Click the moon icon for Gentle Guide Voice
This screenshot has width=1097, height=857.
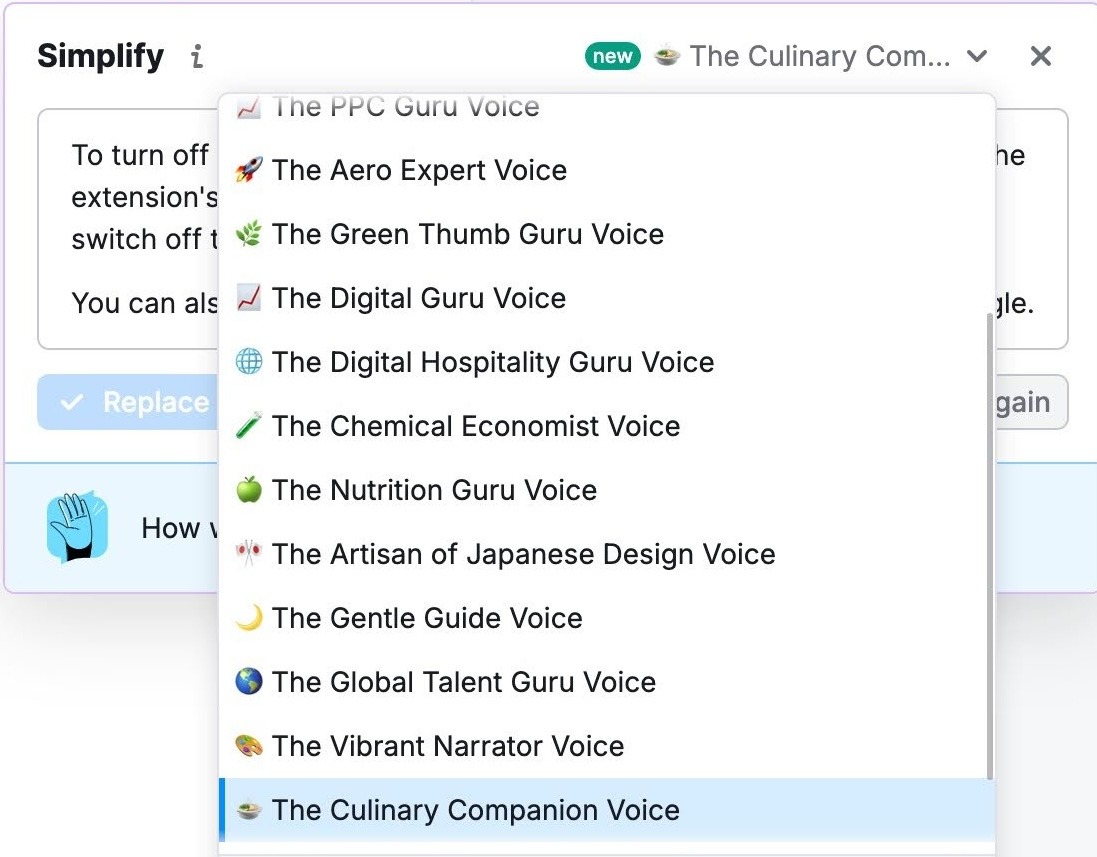(x=248, y=618)
